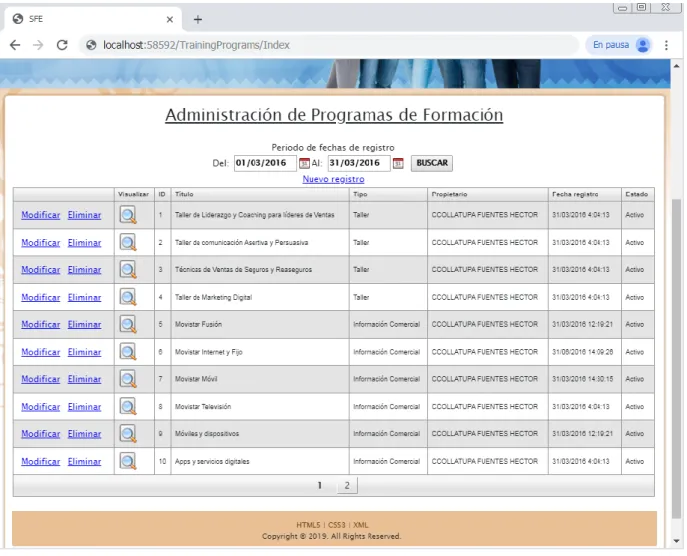Screen dimensions: 687x556
Task: Click Eliminar for Taller de Liderazgo y Coaching
Action: [84, 215]
